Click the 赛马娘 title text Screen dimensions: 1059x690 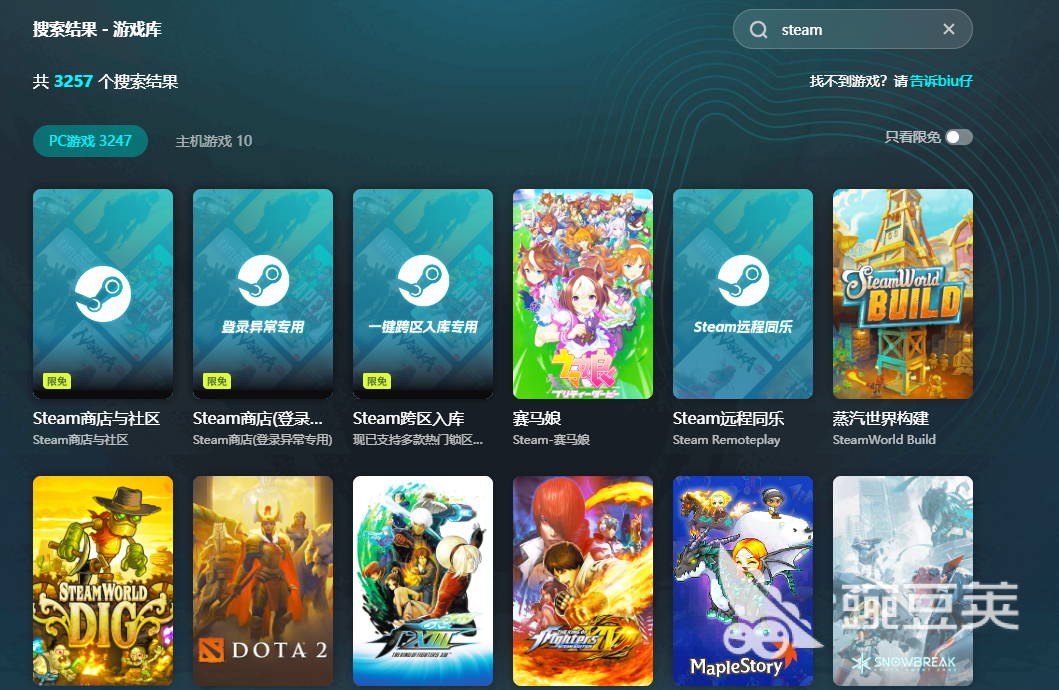coord(537,419)
